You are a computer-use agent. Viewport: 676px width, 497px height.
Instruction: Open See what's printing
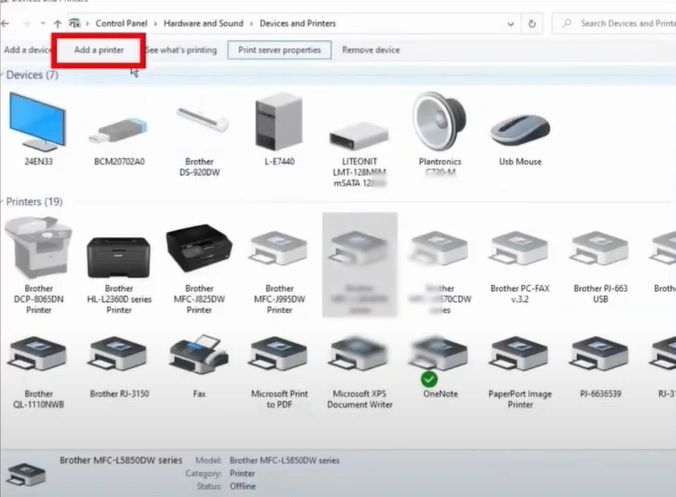181,50
